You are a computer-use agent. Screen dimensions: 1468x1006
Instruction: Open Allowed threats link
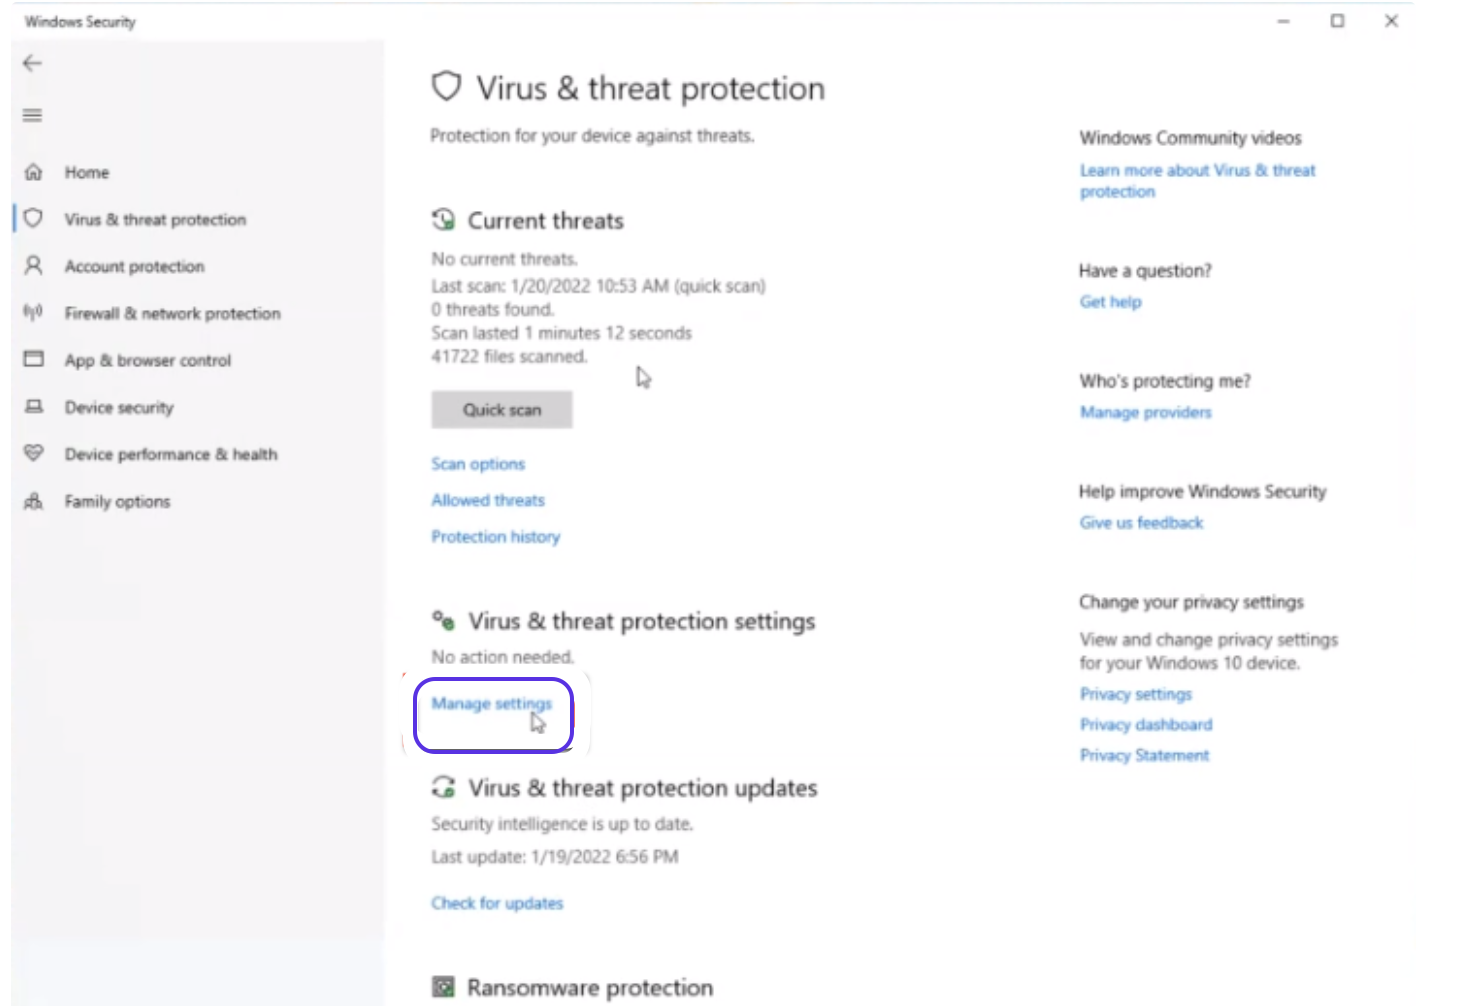[487, 500]
